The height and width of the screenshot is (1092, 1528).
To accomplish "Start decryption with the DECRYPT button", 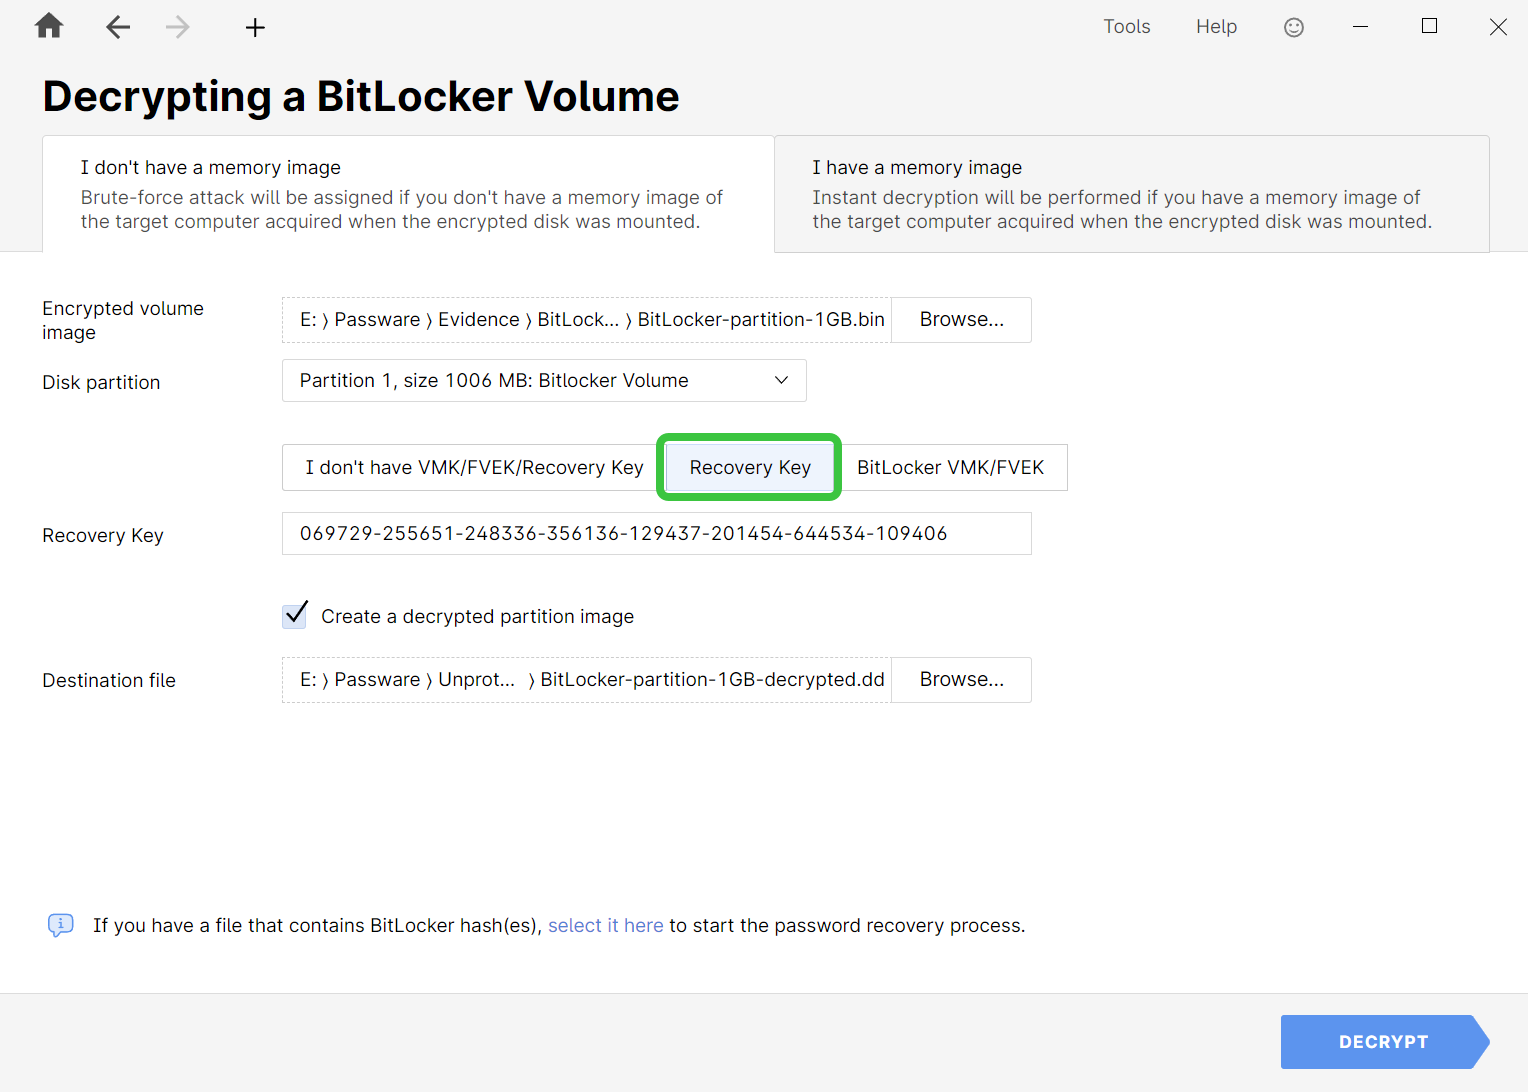I will 1384,1042.
